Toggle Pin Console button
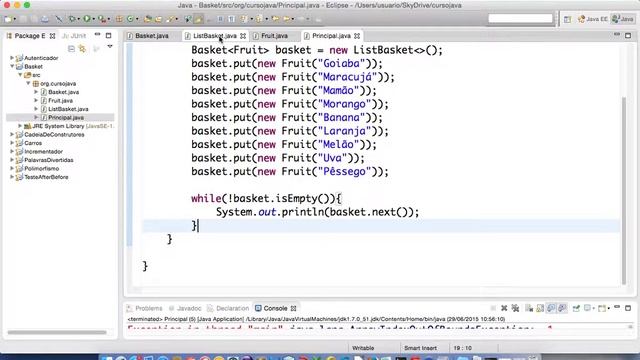The height and width of the screenshot is (360, 640). click(576, 308)
